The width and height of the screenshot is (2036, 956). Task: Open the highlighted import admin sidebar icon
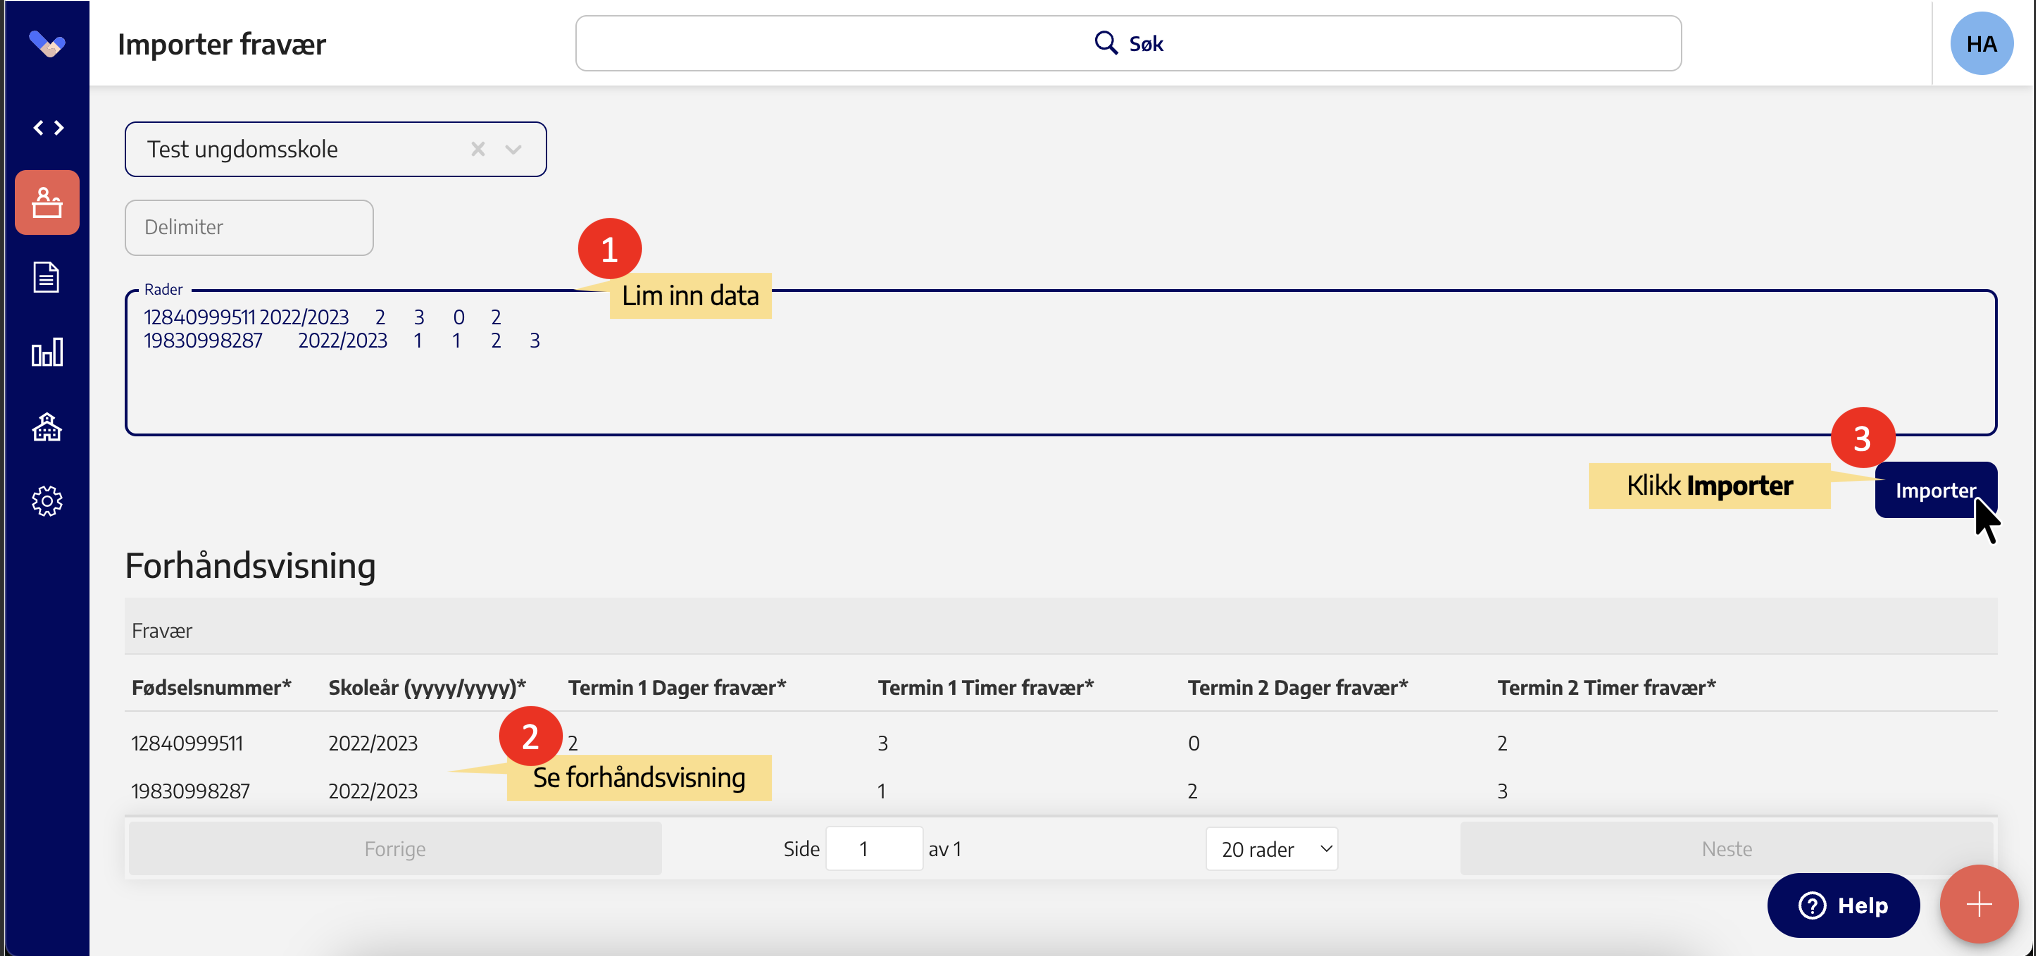tap(47, 203)
